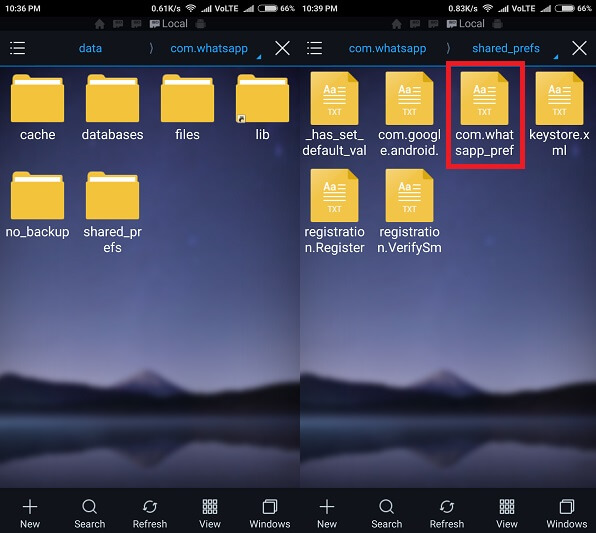Select shared_prefs breadcrumb in right screen
The width and height of the screenshot is (596, 533).
pyautogui.click(x=506, y=48)
